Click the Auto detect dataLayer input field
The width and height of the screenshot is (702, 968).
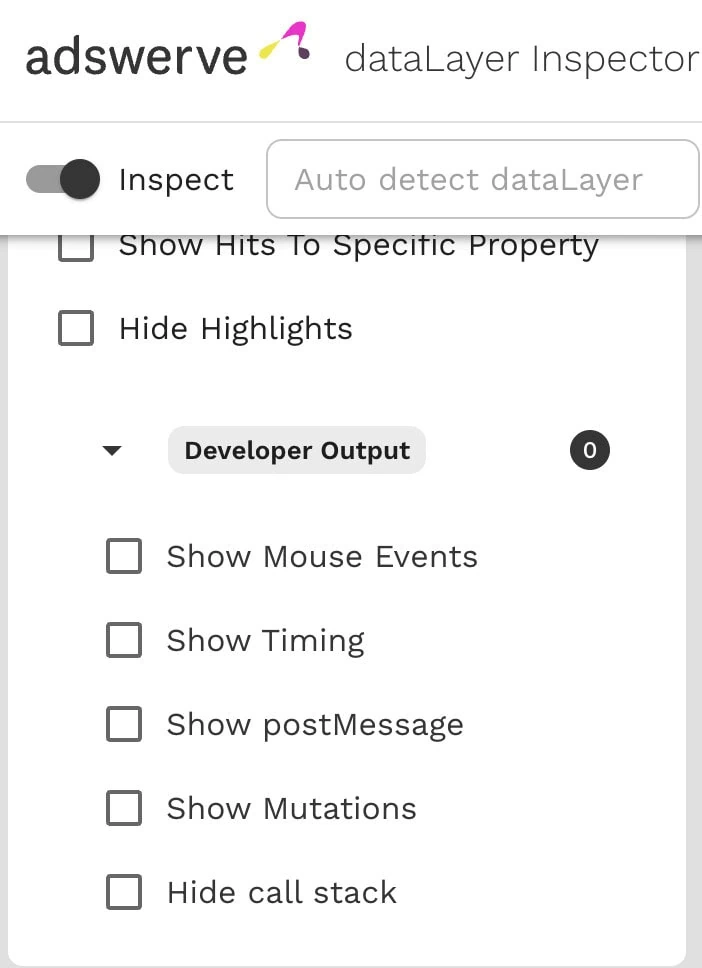[x=483, y=180]
